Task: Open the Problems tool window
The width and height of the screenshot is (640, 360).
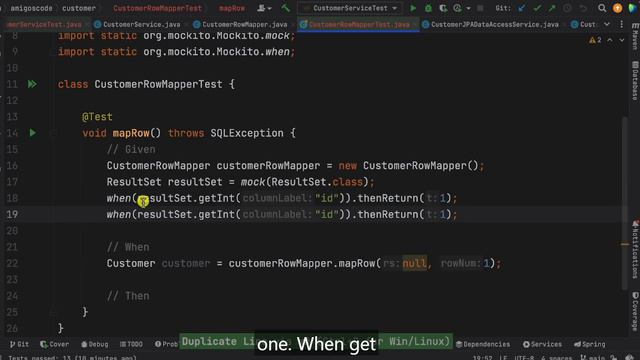Action: [x=166, y=344]
